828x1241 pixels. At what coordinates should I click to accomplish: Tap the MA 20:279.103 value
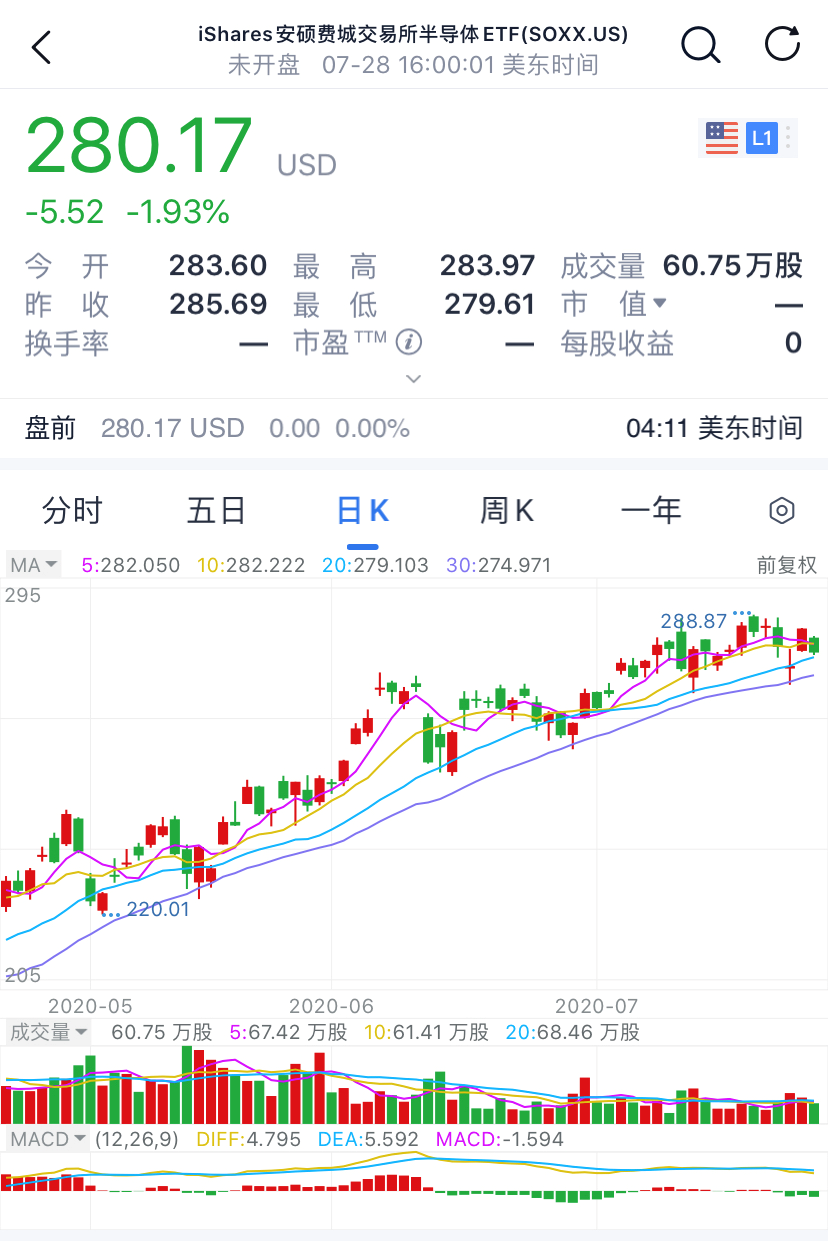click(x=375, y=565)
